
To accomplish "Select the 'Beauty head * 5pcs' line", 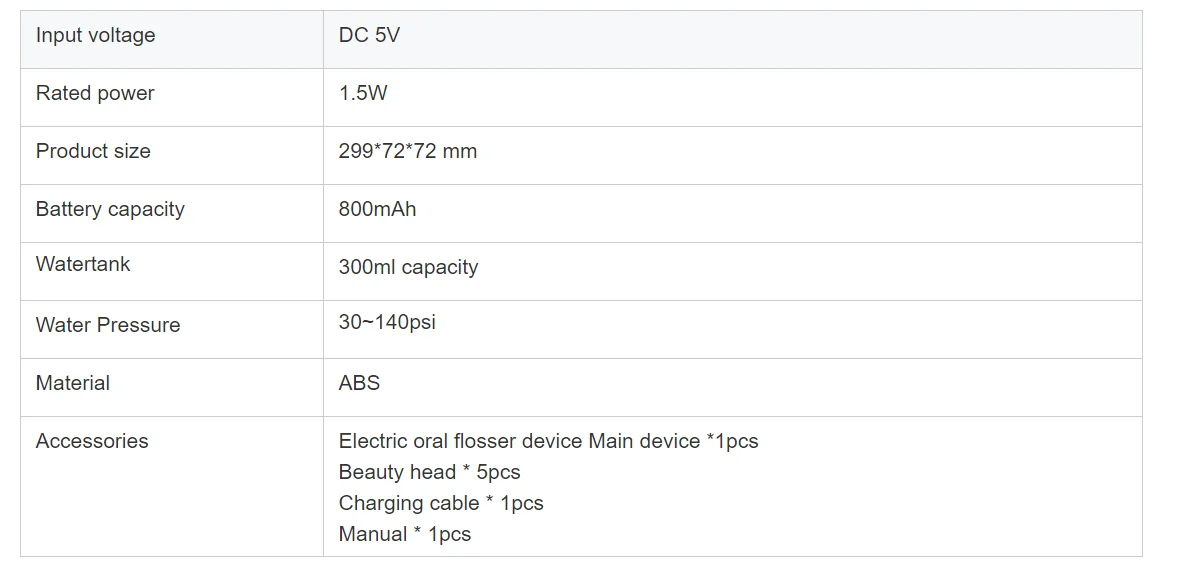I will point(429,473).
